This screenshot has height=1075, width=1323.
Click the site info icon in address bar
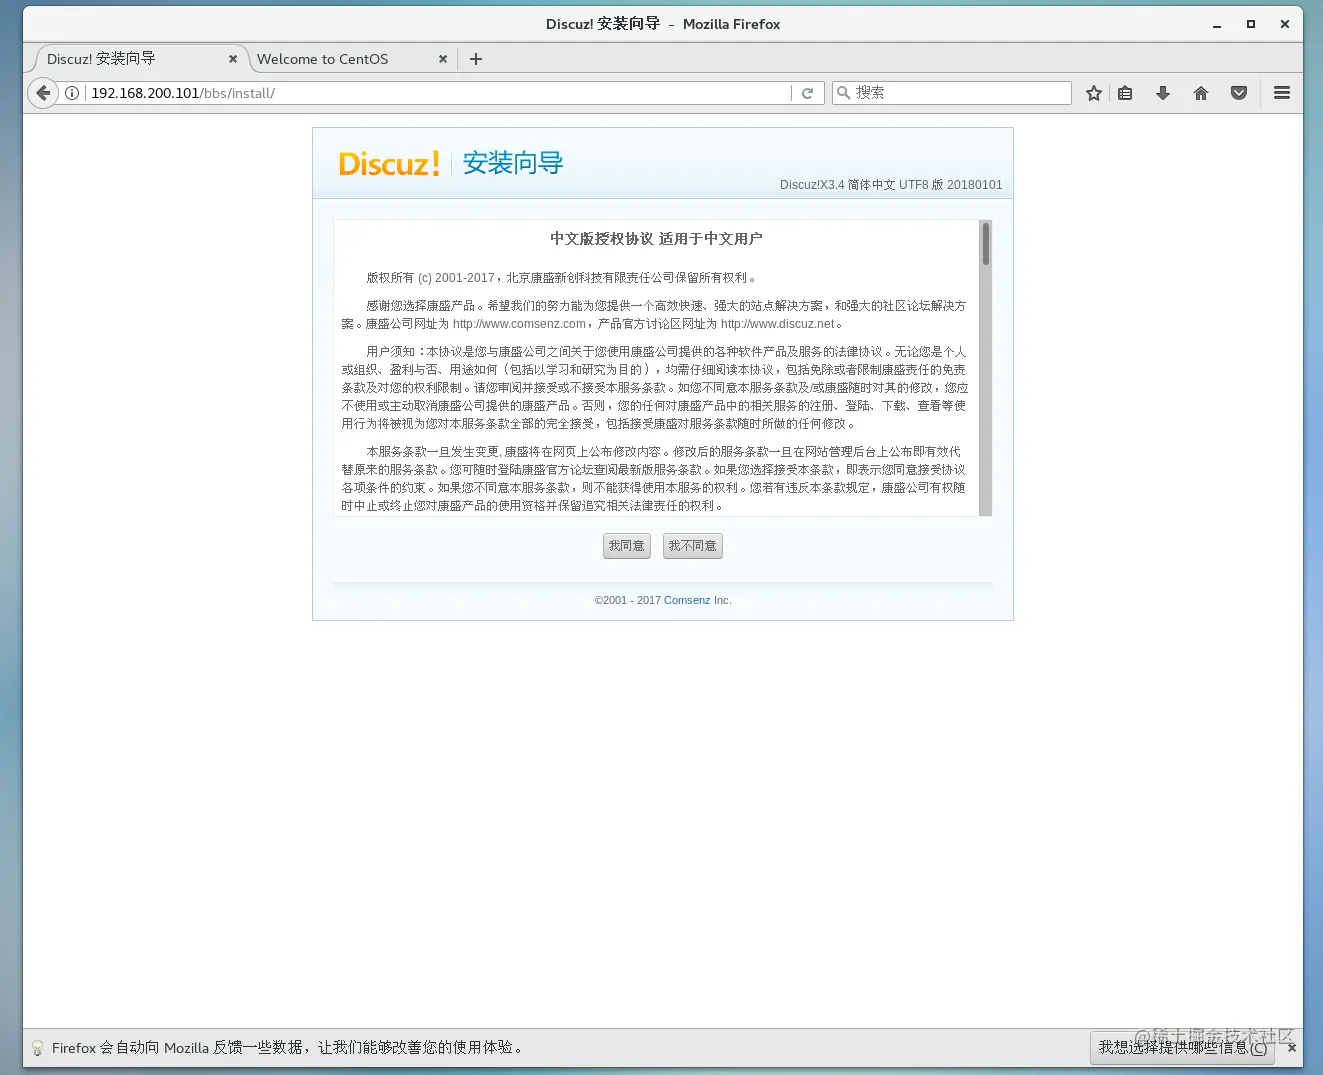[x=72, y=92]
